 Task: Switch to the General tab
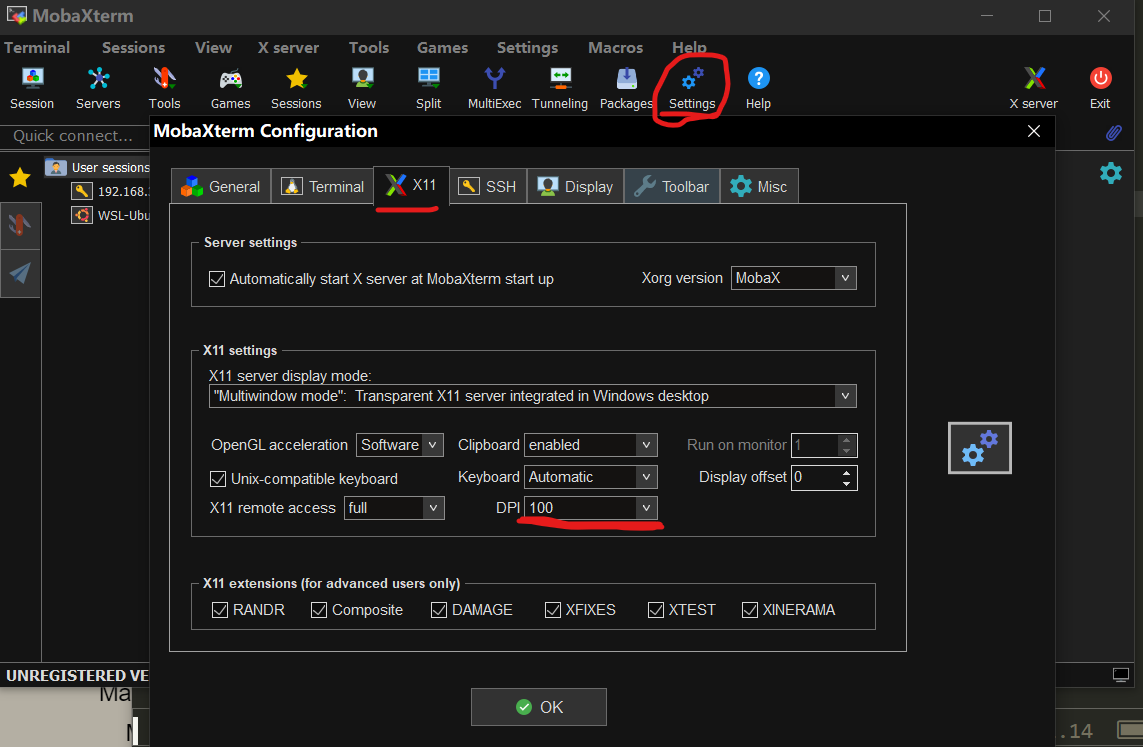point(221,187)
